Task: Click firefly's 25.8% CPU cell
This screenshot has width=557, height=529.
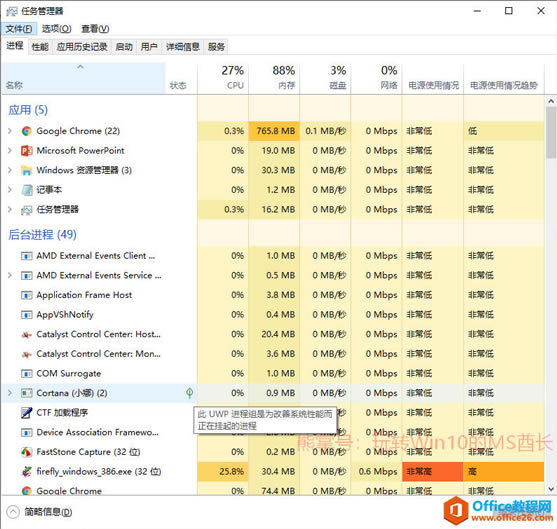Action: pyautogui.click(x=223, y=472)
